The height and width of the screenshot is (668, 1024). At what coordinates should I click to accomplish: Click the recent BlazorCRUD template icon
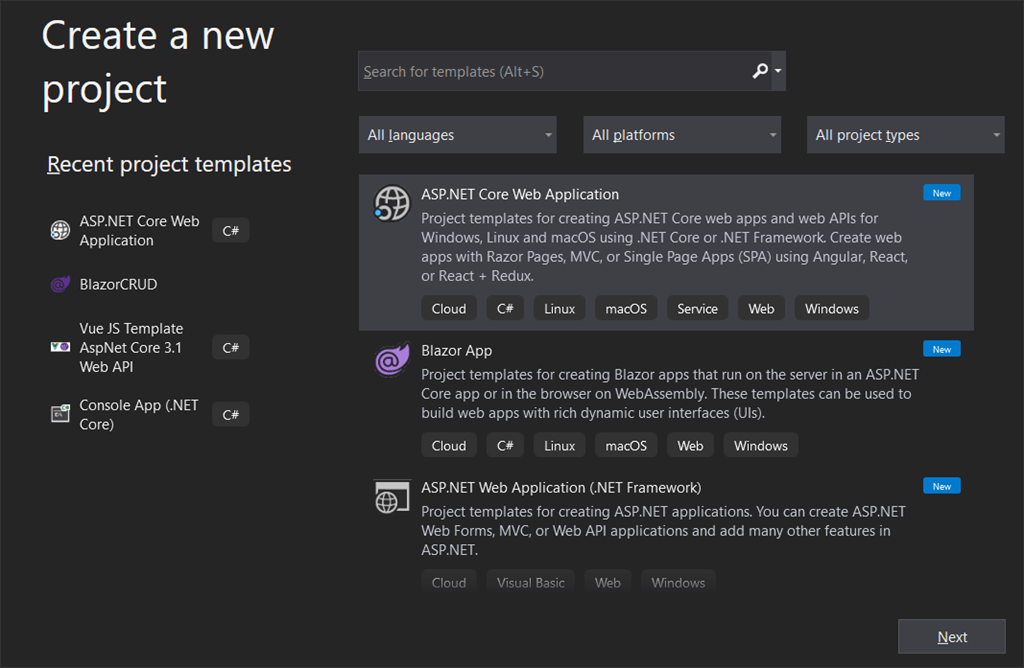(60, 284)
